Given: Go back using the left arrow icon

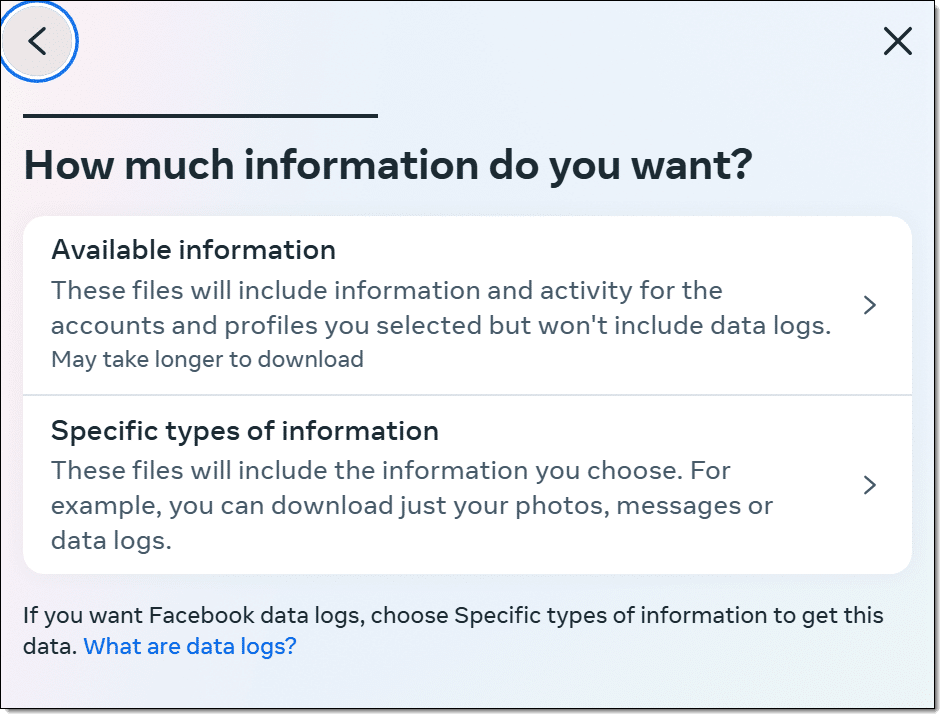Looking at the screenshot, I should coord(37,42).
